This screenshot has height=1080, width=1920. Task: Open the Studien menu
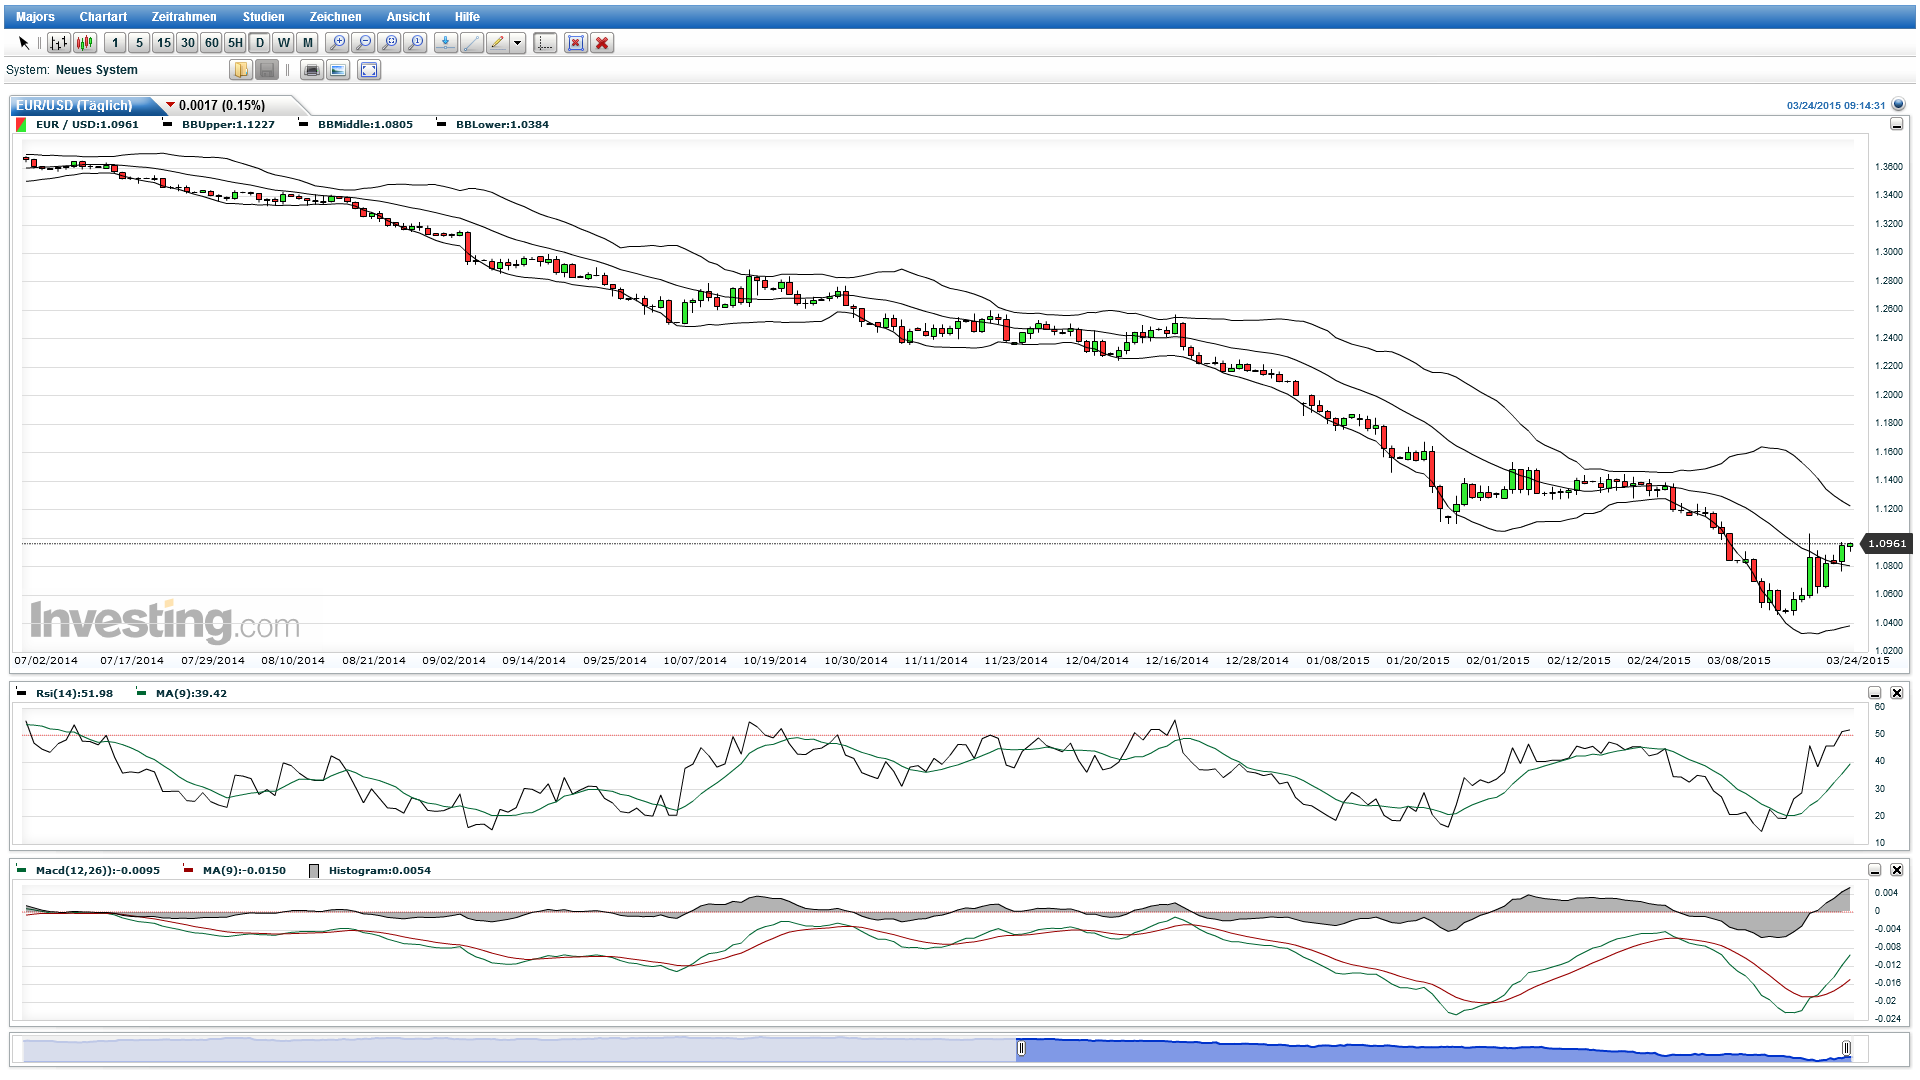(x=263, y=16)
